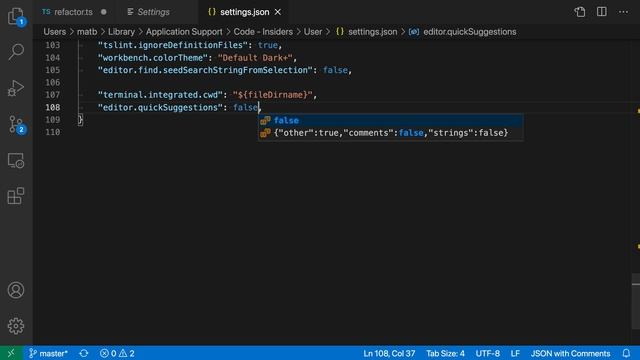Screen dimensions: 640x360
Task: Click 'Library' breadcrumb segment
Action: pyautogui.click(x=121, y=32)
